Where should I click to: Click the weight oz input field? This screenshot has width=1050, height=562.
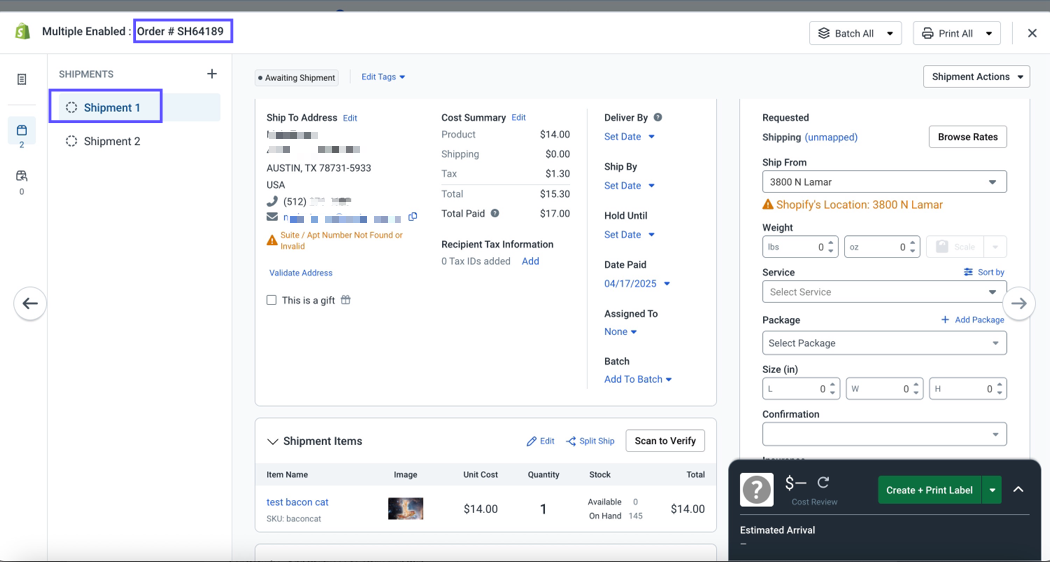(x=882, y=247)
